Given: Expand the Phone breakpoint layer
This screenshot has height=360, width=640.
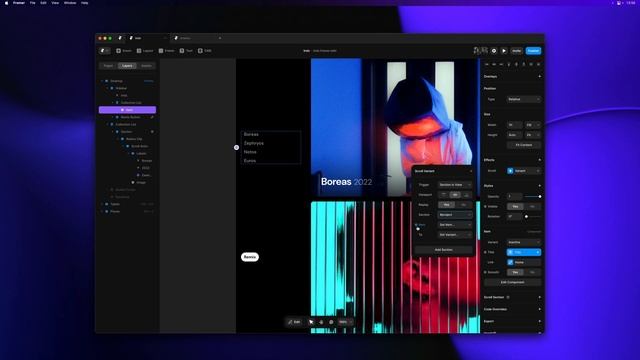Looking at the screenshot, I should [102, 211].
